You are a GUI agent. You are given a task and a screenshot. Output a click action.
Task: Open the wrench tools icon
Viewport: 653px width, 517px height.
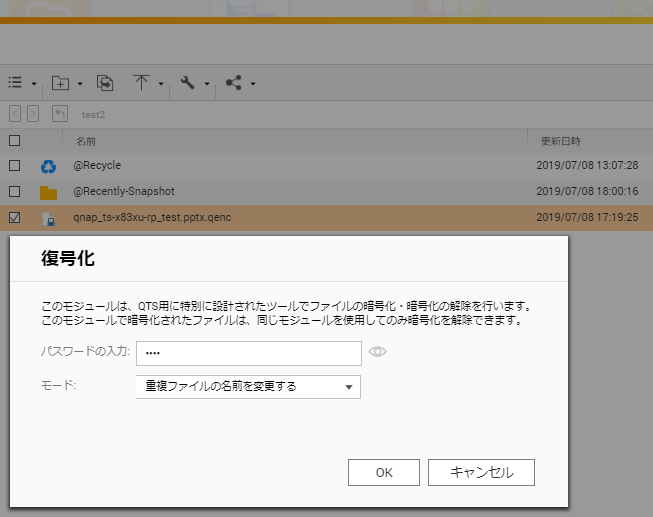(187, 83)
